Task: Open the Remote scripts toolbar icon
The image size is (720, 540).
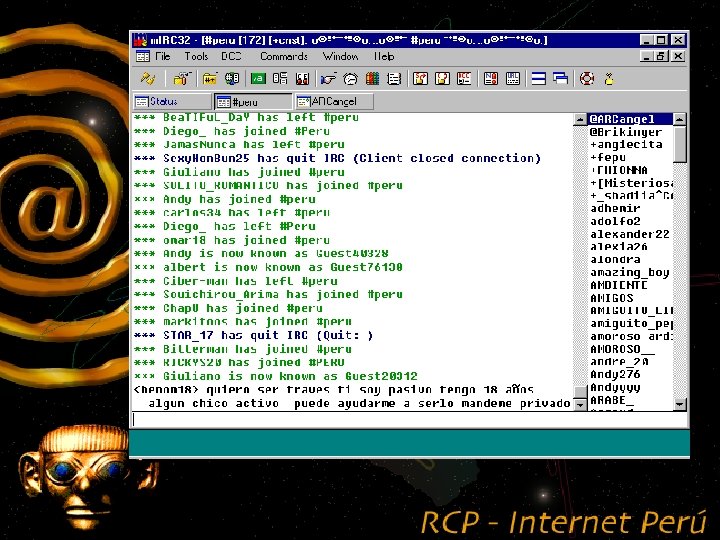Action: pyautogui.click(x=302, y=79)
